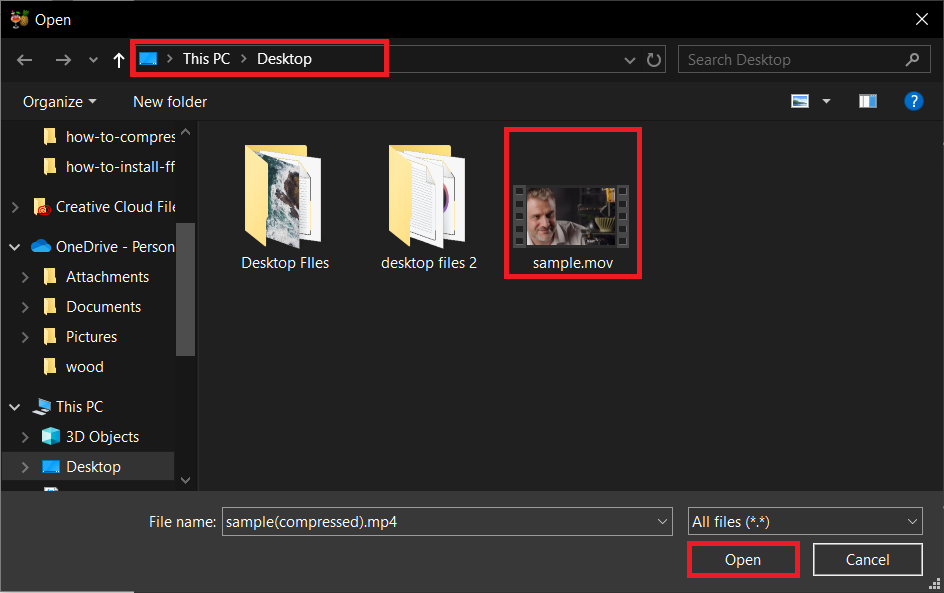Go forward in navigation history
This screenshot has width=944, height=593.
[63, 59]
